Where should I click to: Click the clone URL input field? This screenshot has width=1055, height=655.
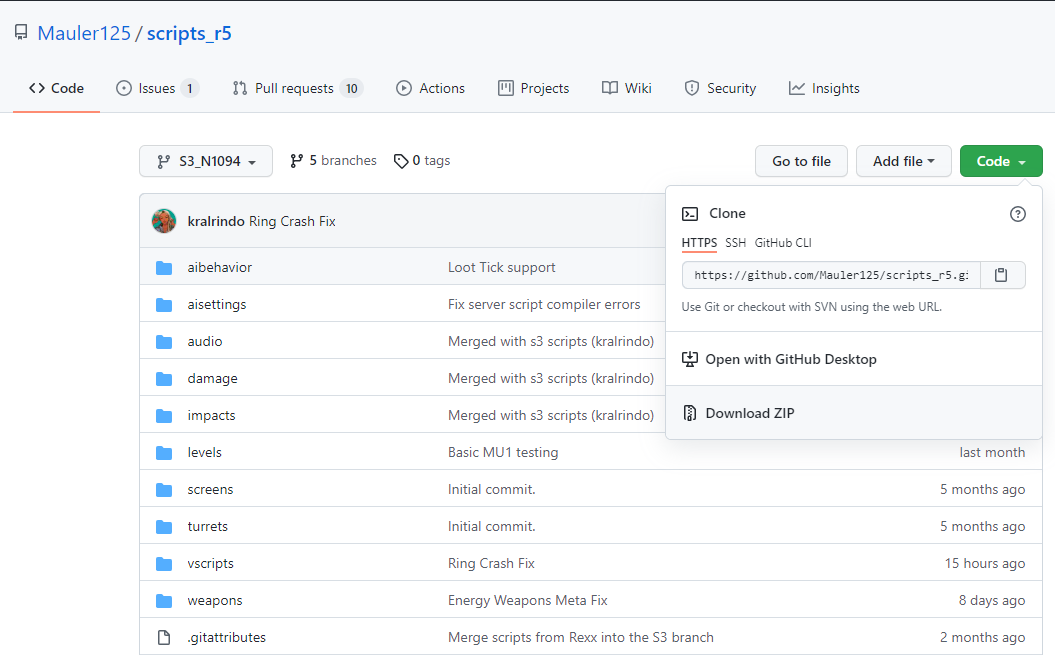(x=831, y=275)
